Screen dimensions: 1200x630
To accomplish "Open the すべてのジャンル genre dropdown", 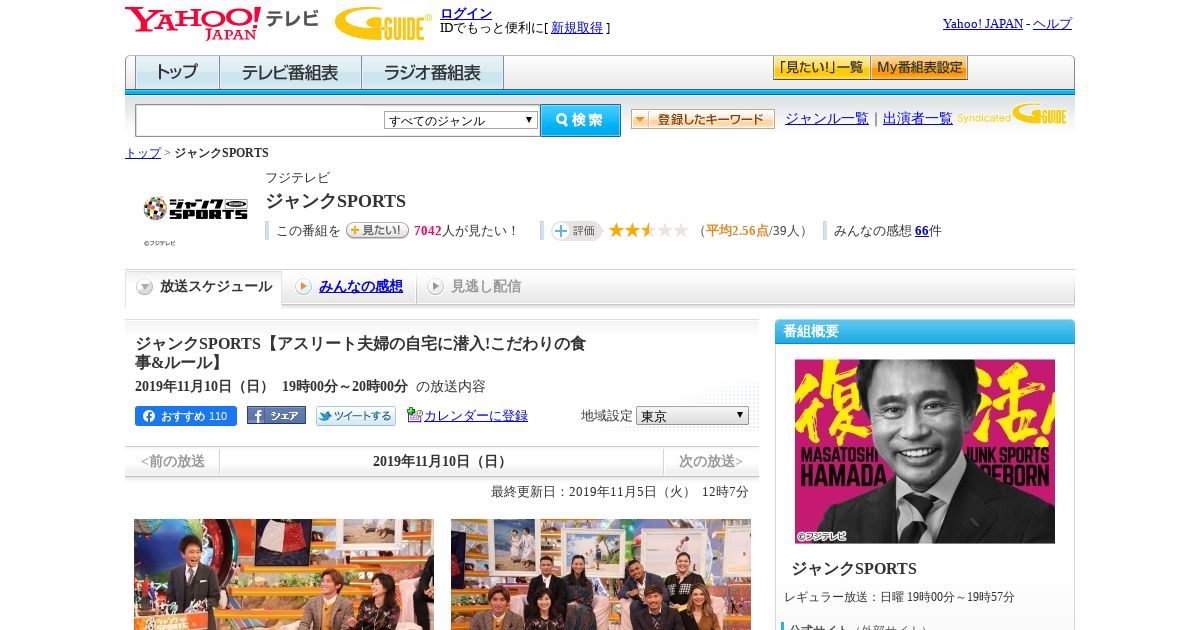I will pyautogui.click(x=461, y=120).
